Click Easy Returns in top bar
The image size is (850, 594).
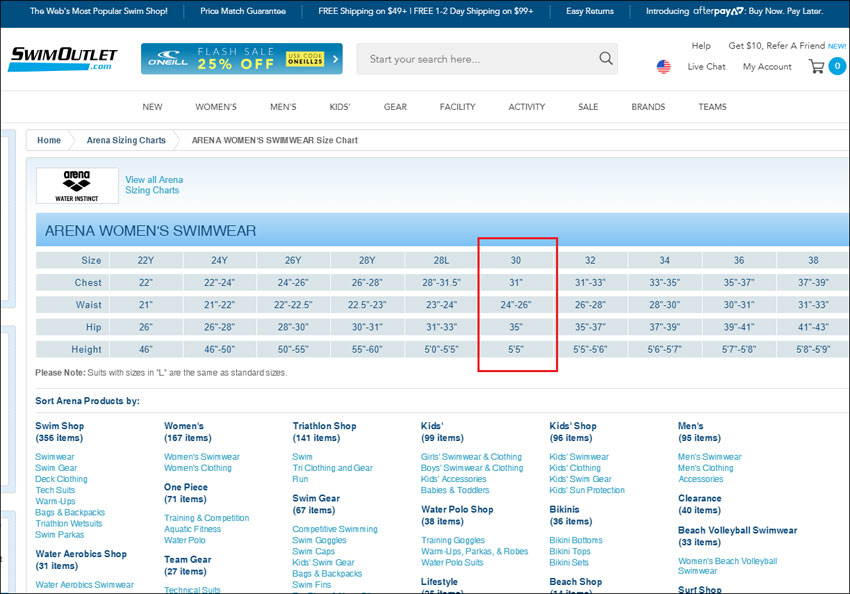coord(590,11)
